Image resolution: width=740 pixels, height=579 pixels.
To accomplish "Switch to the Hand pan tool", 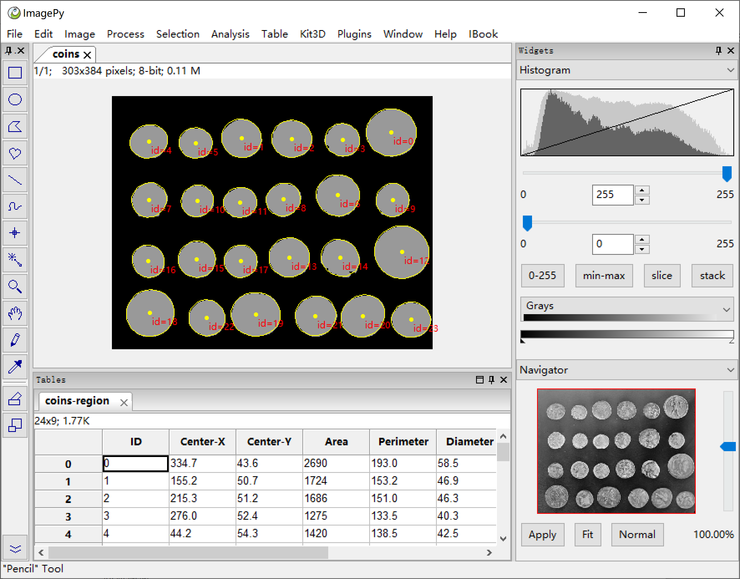I will point(15,314).
